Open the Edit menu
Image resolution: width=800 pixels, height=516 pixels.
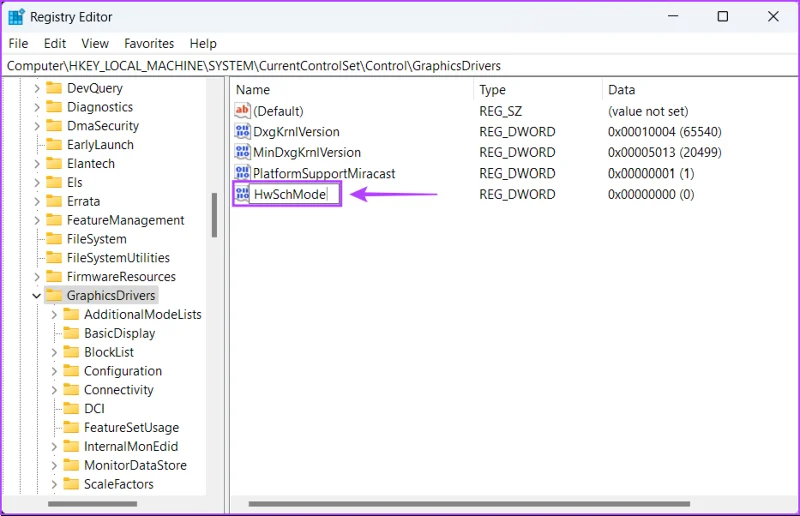[55, 43]
